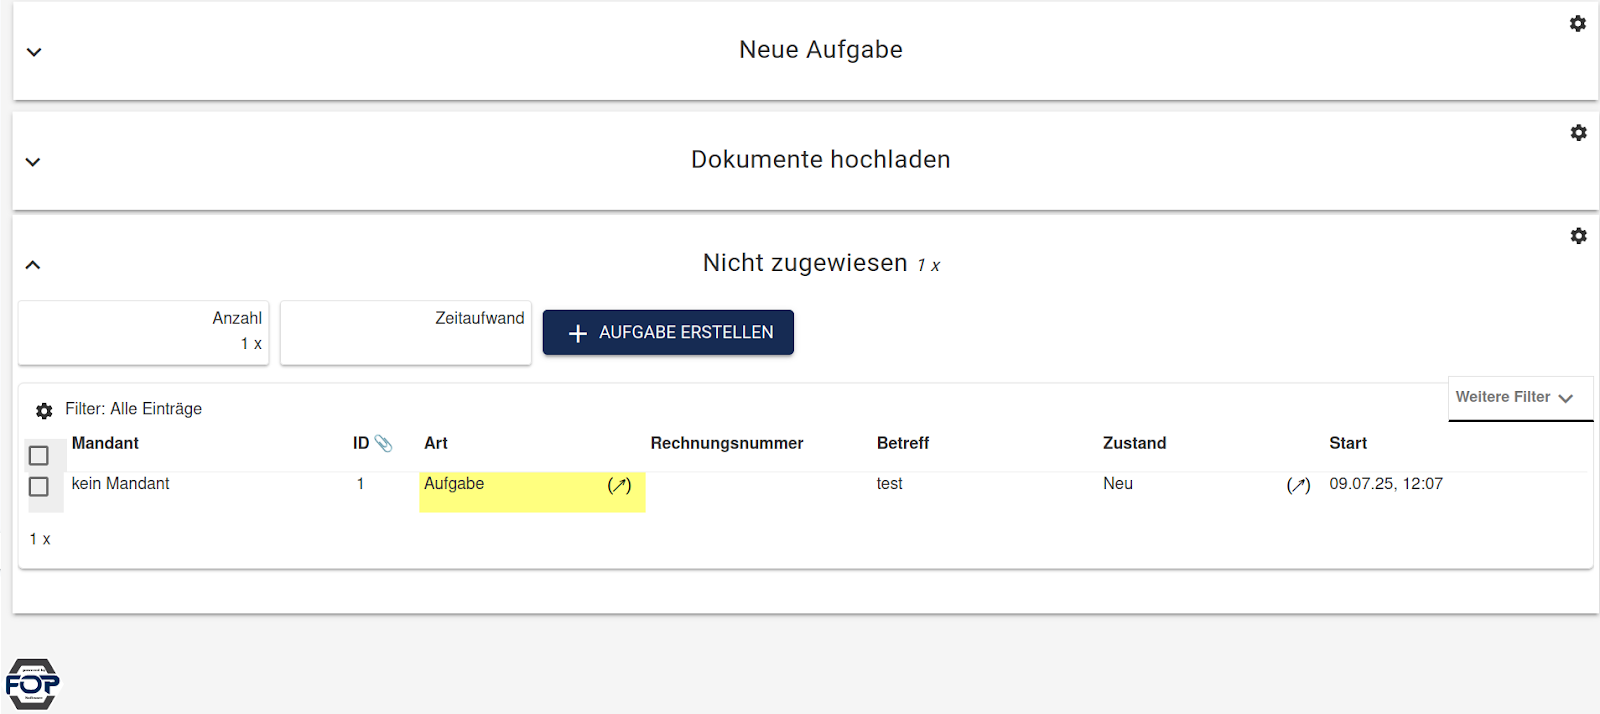The height and width of the screenshot is (714, 1600).
Task: Sort by the Mandant column header
Action: pos(105,443)
